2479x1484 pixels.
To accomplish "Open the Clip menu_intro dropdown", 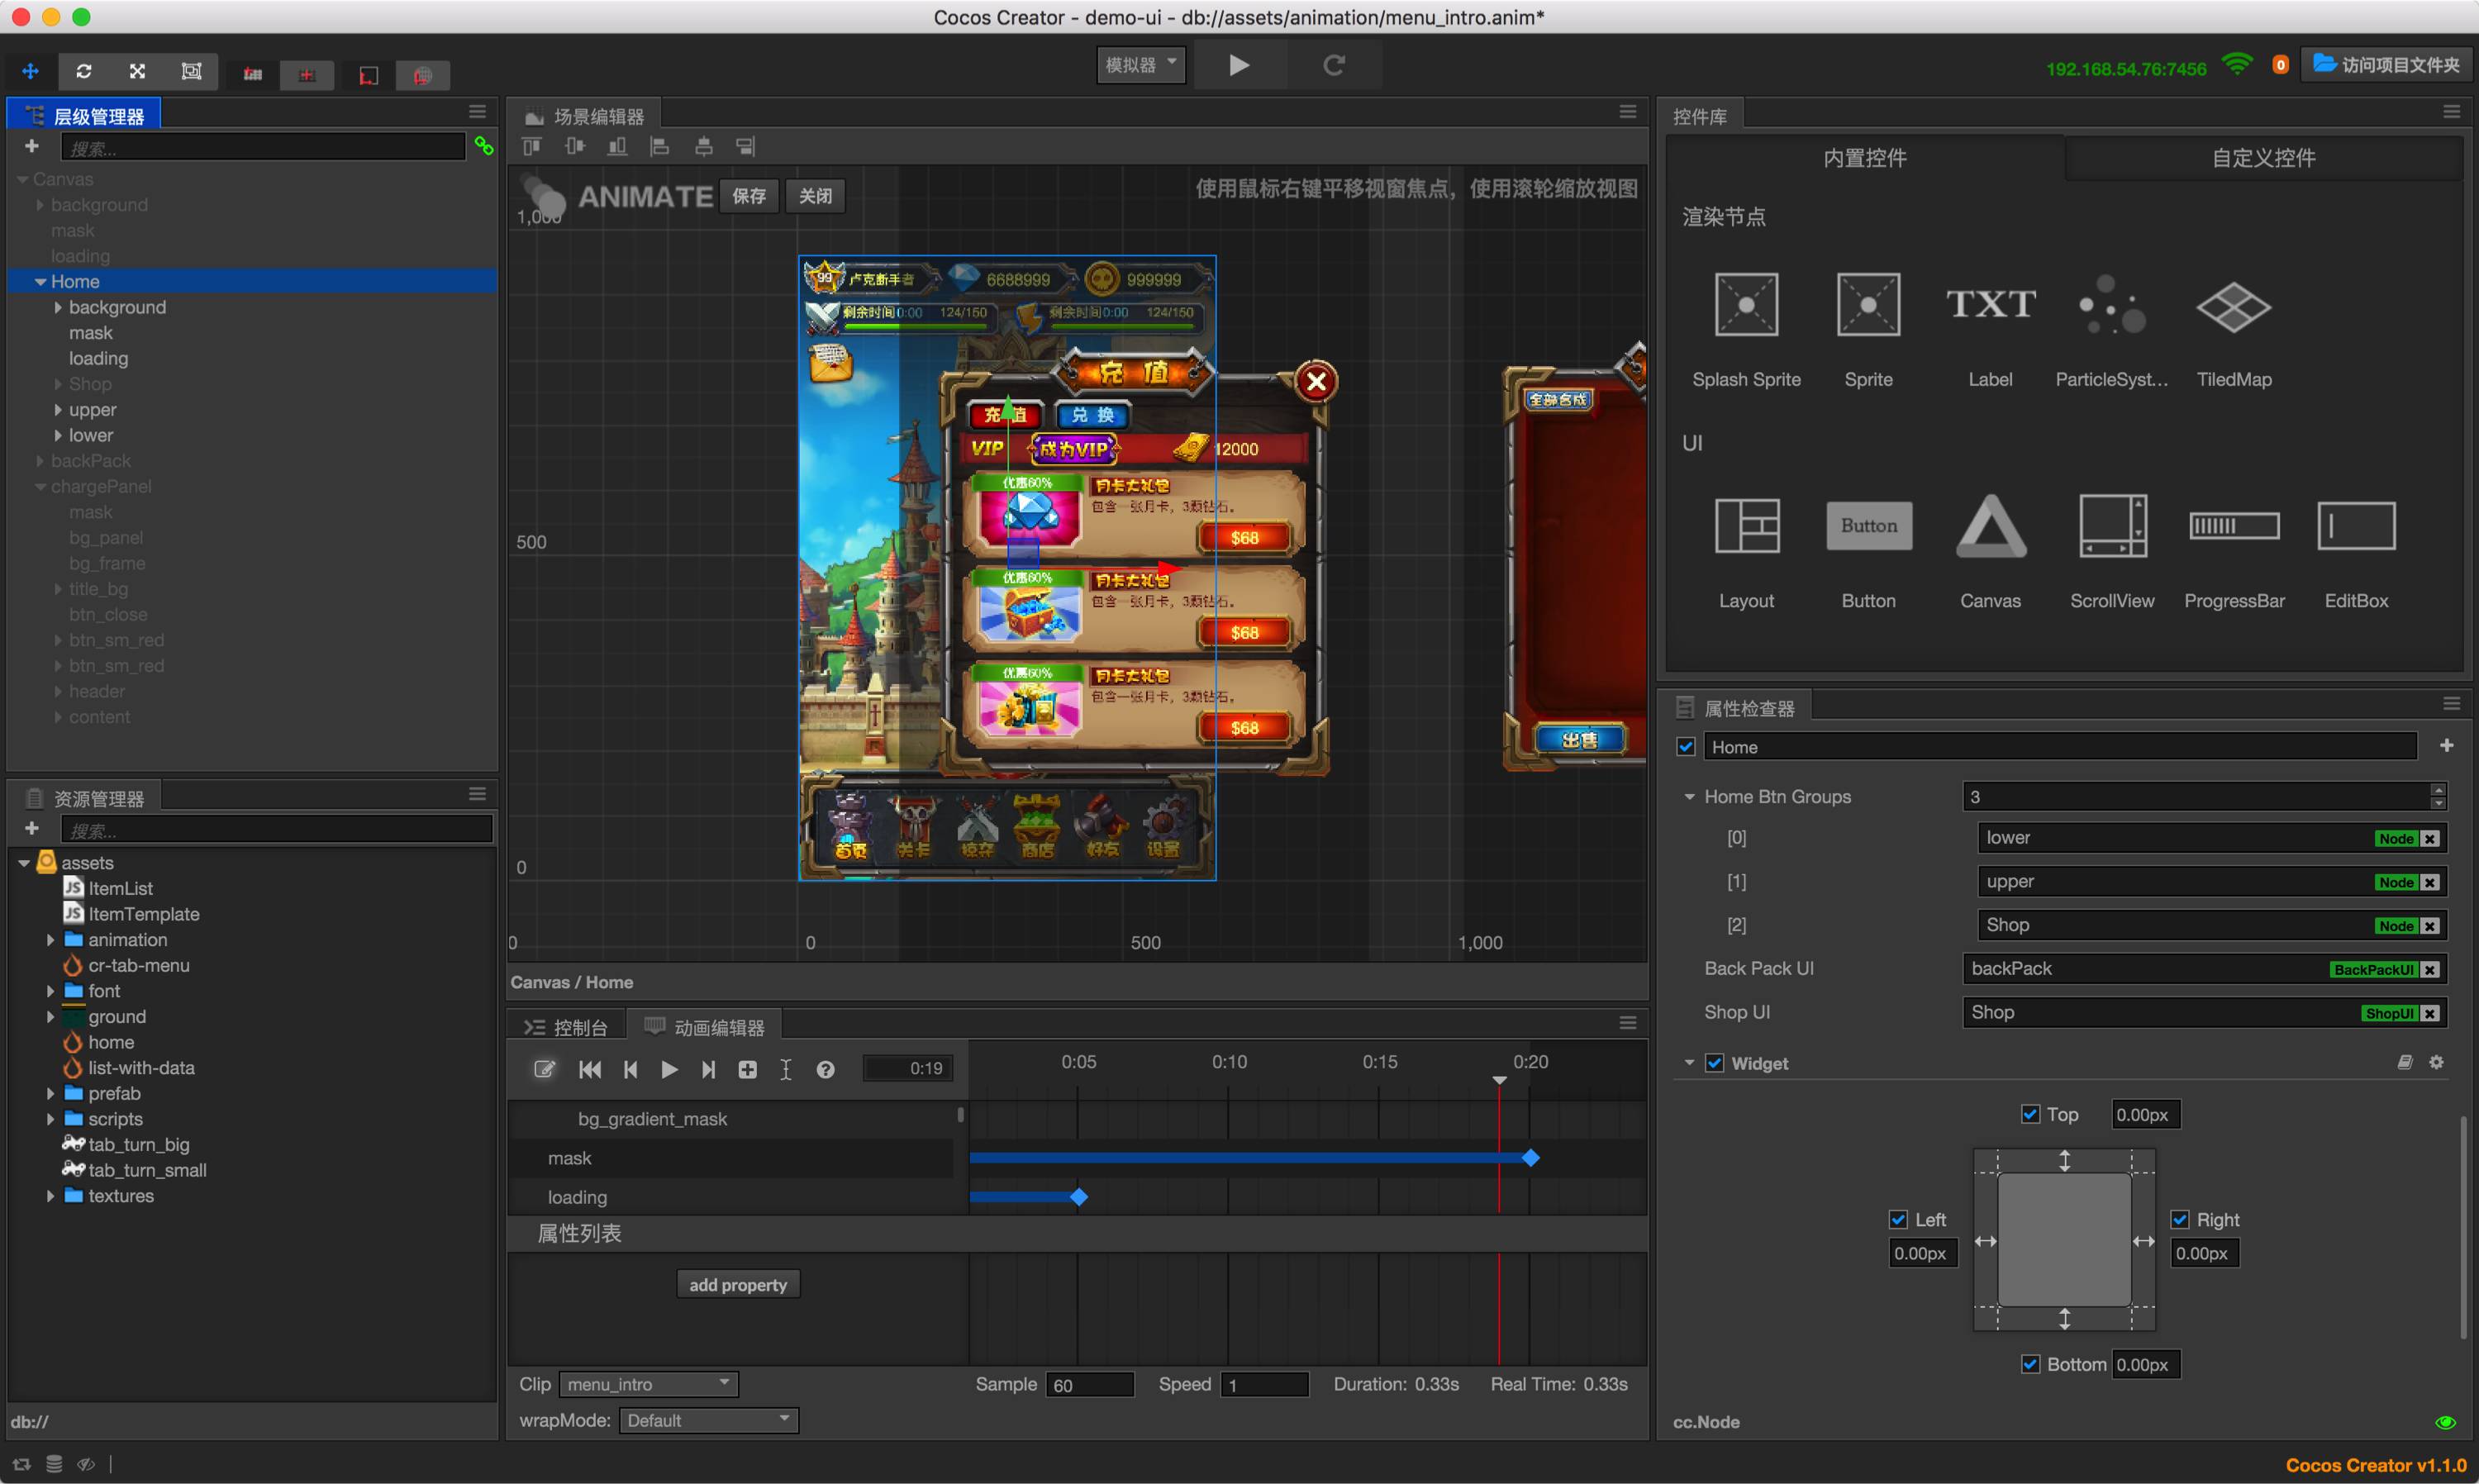I will click(x=649, y=1384).
